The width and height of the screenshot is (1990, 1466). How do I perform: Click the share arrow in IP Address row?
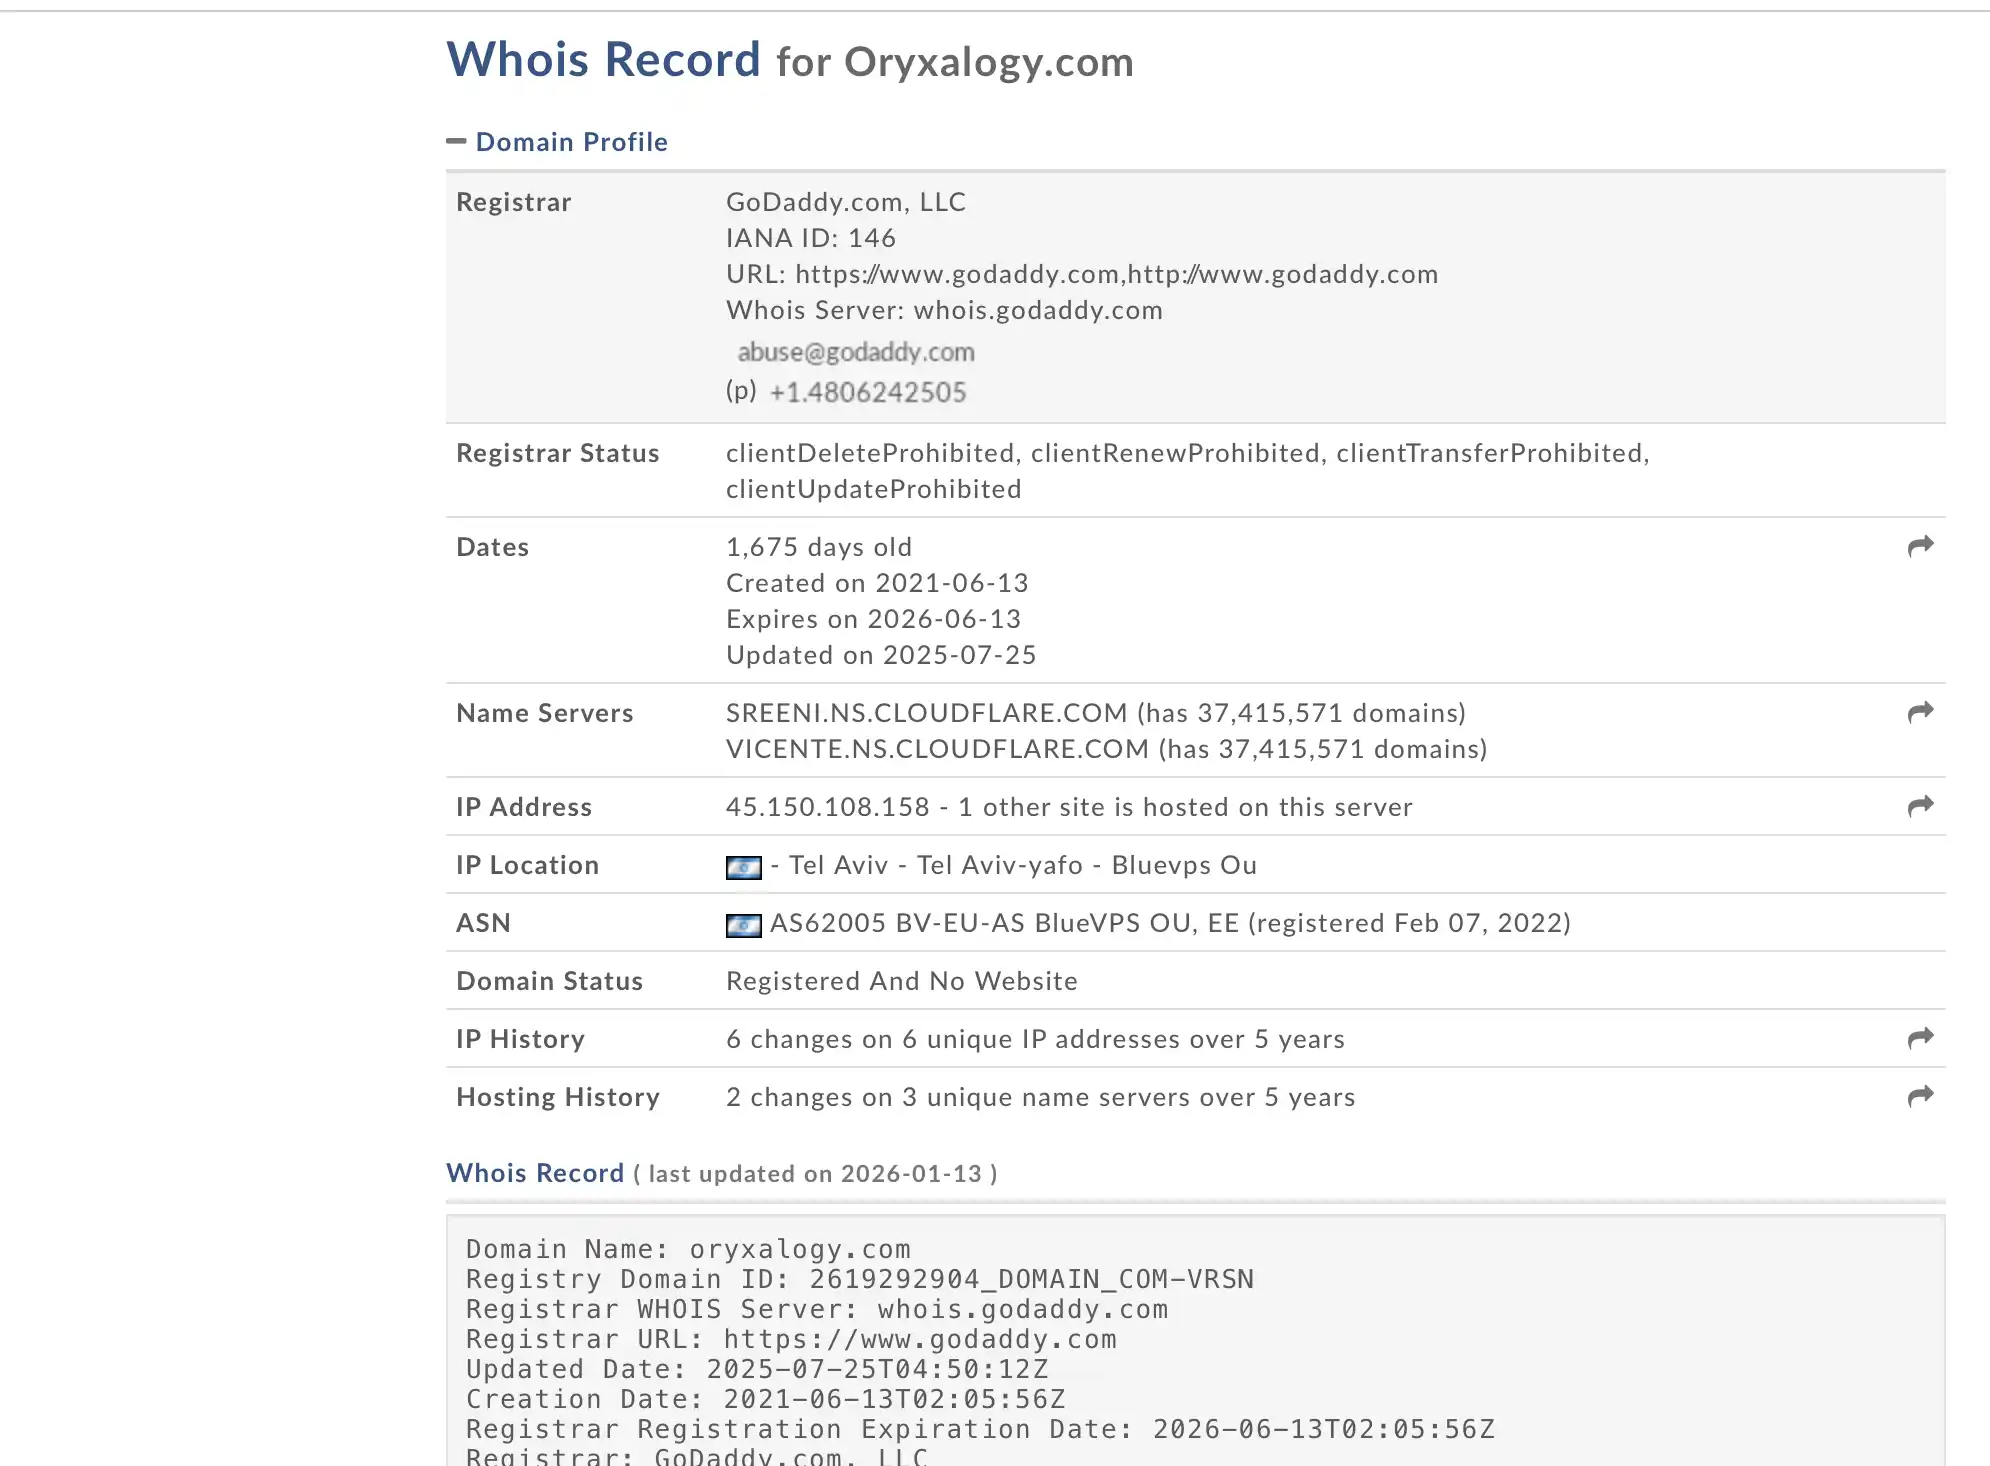tap(1920, 806)
